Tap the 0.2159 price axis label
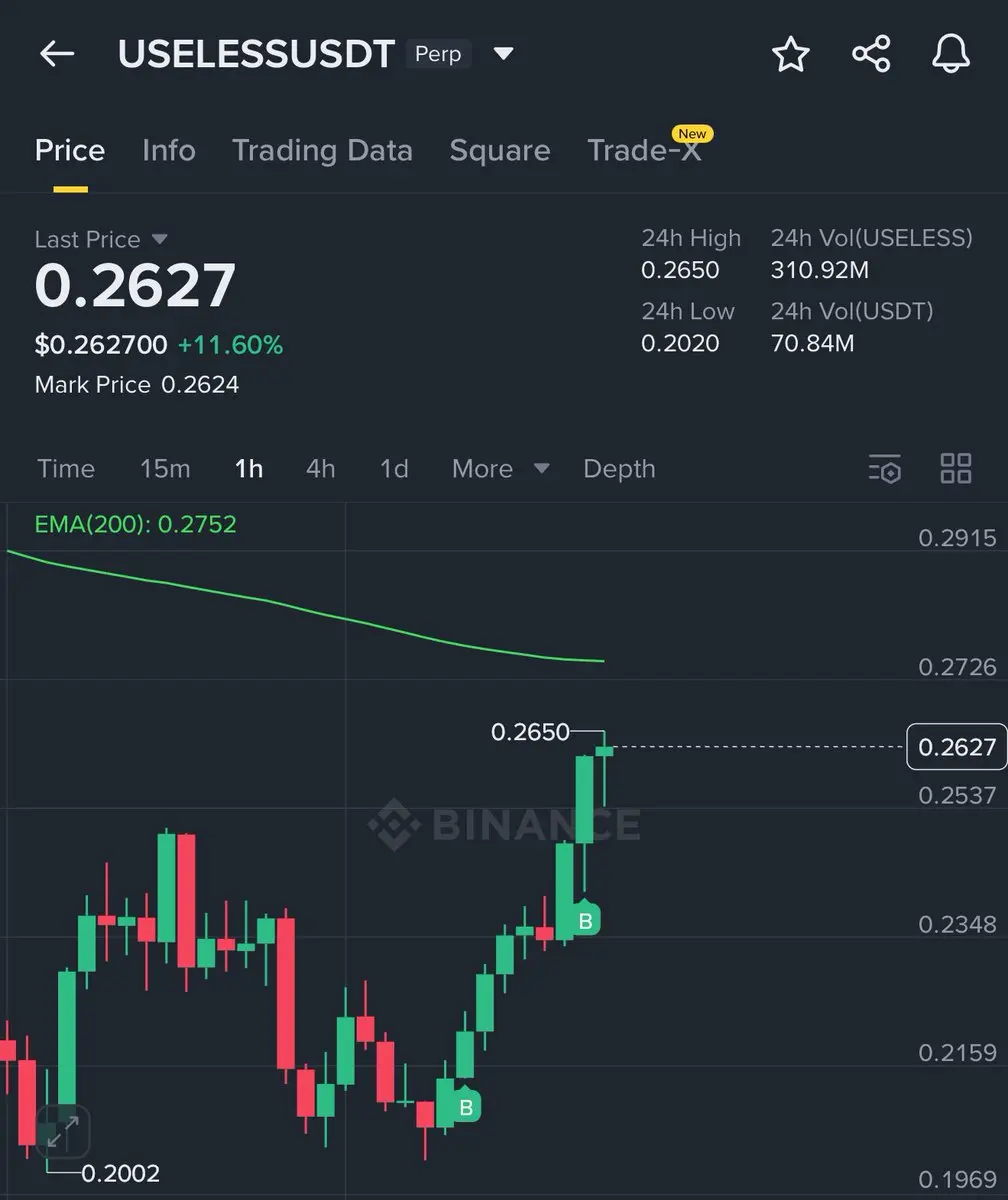This screenshot has width=1008, height=1200. [x=957, y=1052]
